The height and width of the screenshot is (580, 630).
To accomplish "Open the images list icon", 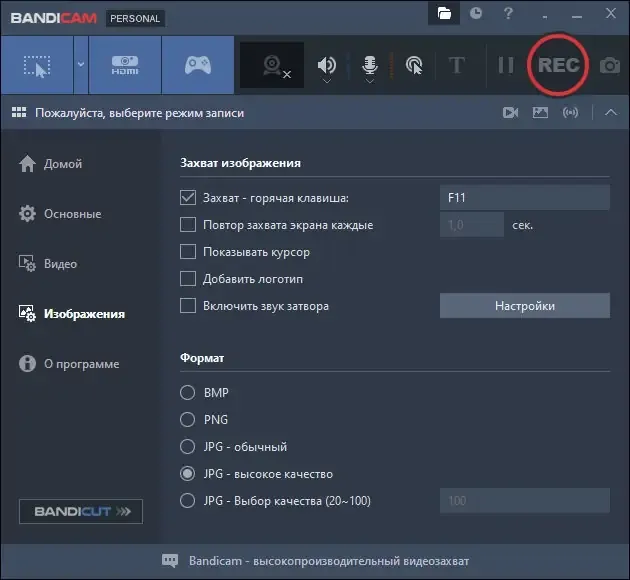I will click(540, 112).
